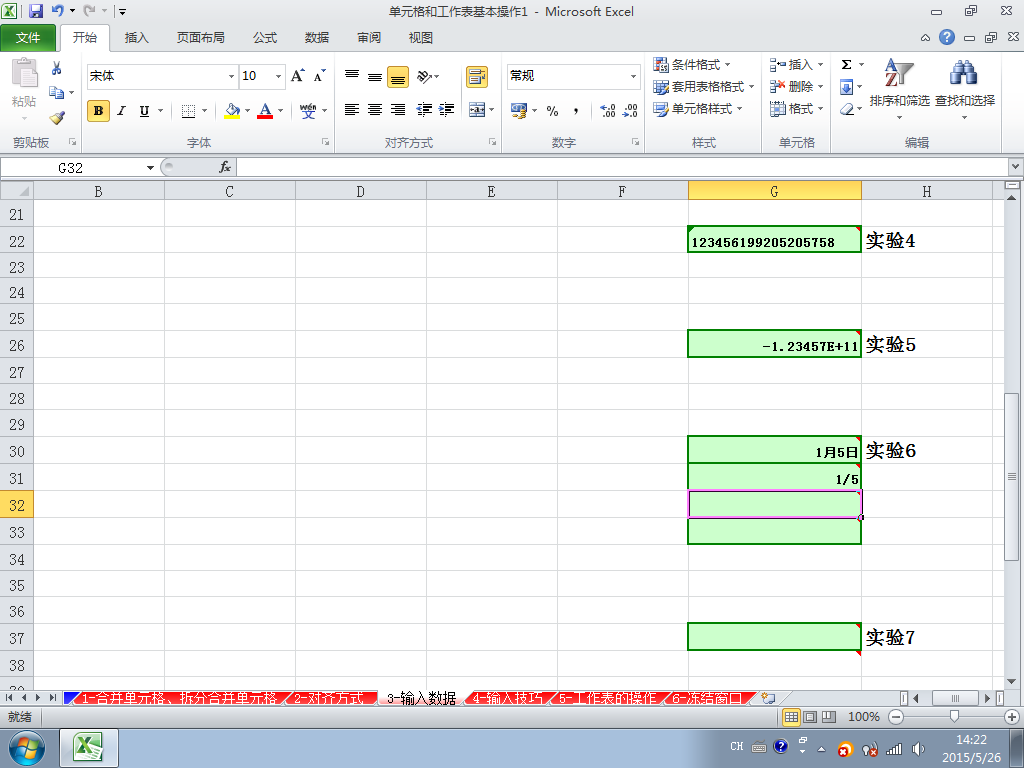Apply percent style with % icon
1024x768 pixels.
[x=552, y=111]
